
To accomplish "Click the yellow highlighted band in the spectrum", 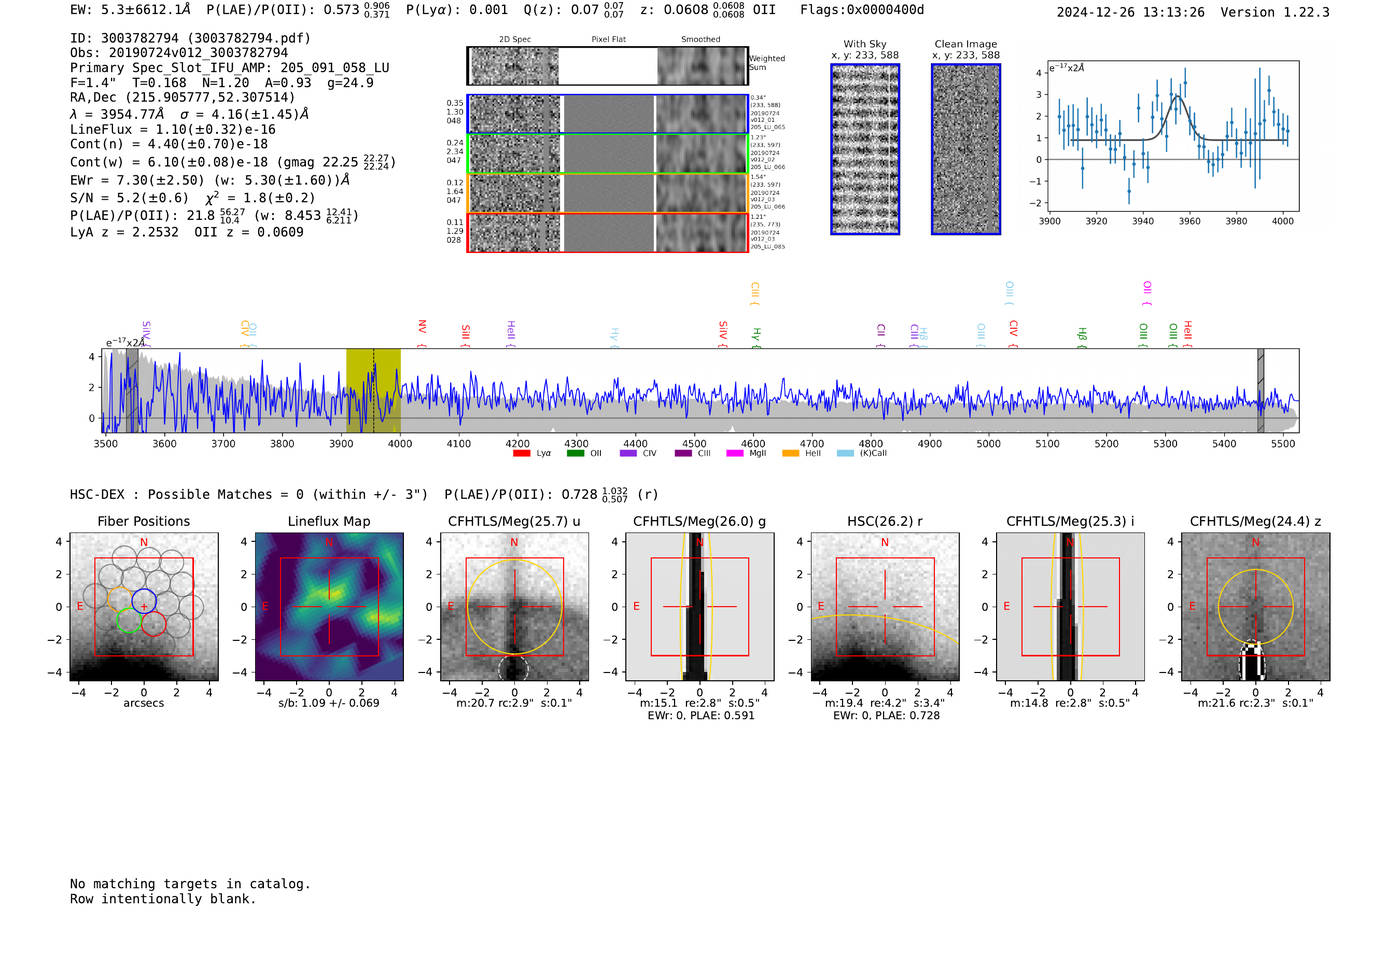I will pos(373,390).
